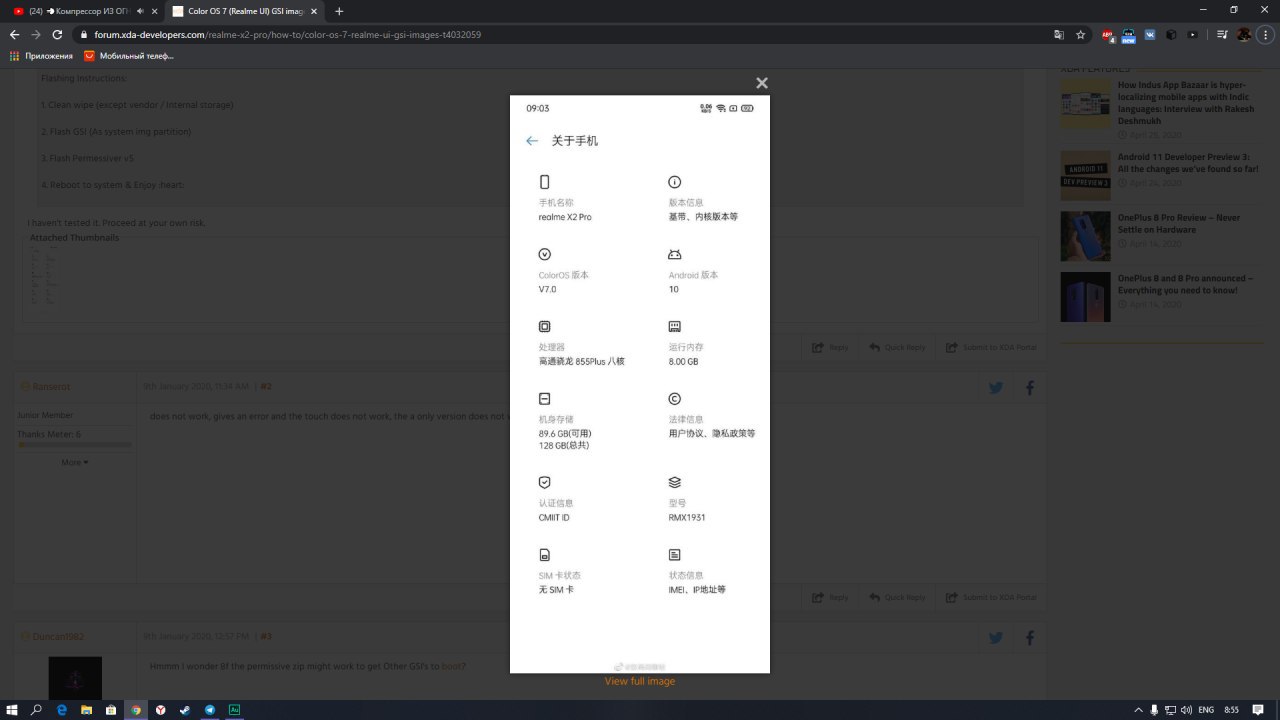Click the Android 11 article thumbnail
The height and width of the screenshot is (720, 1280).
tap(1085, 176)
